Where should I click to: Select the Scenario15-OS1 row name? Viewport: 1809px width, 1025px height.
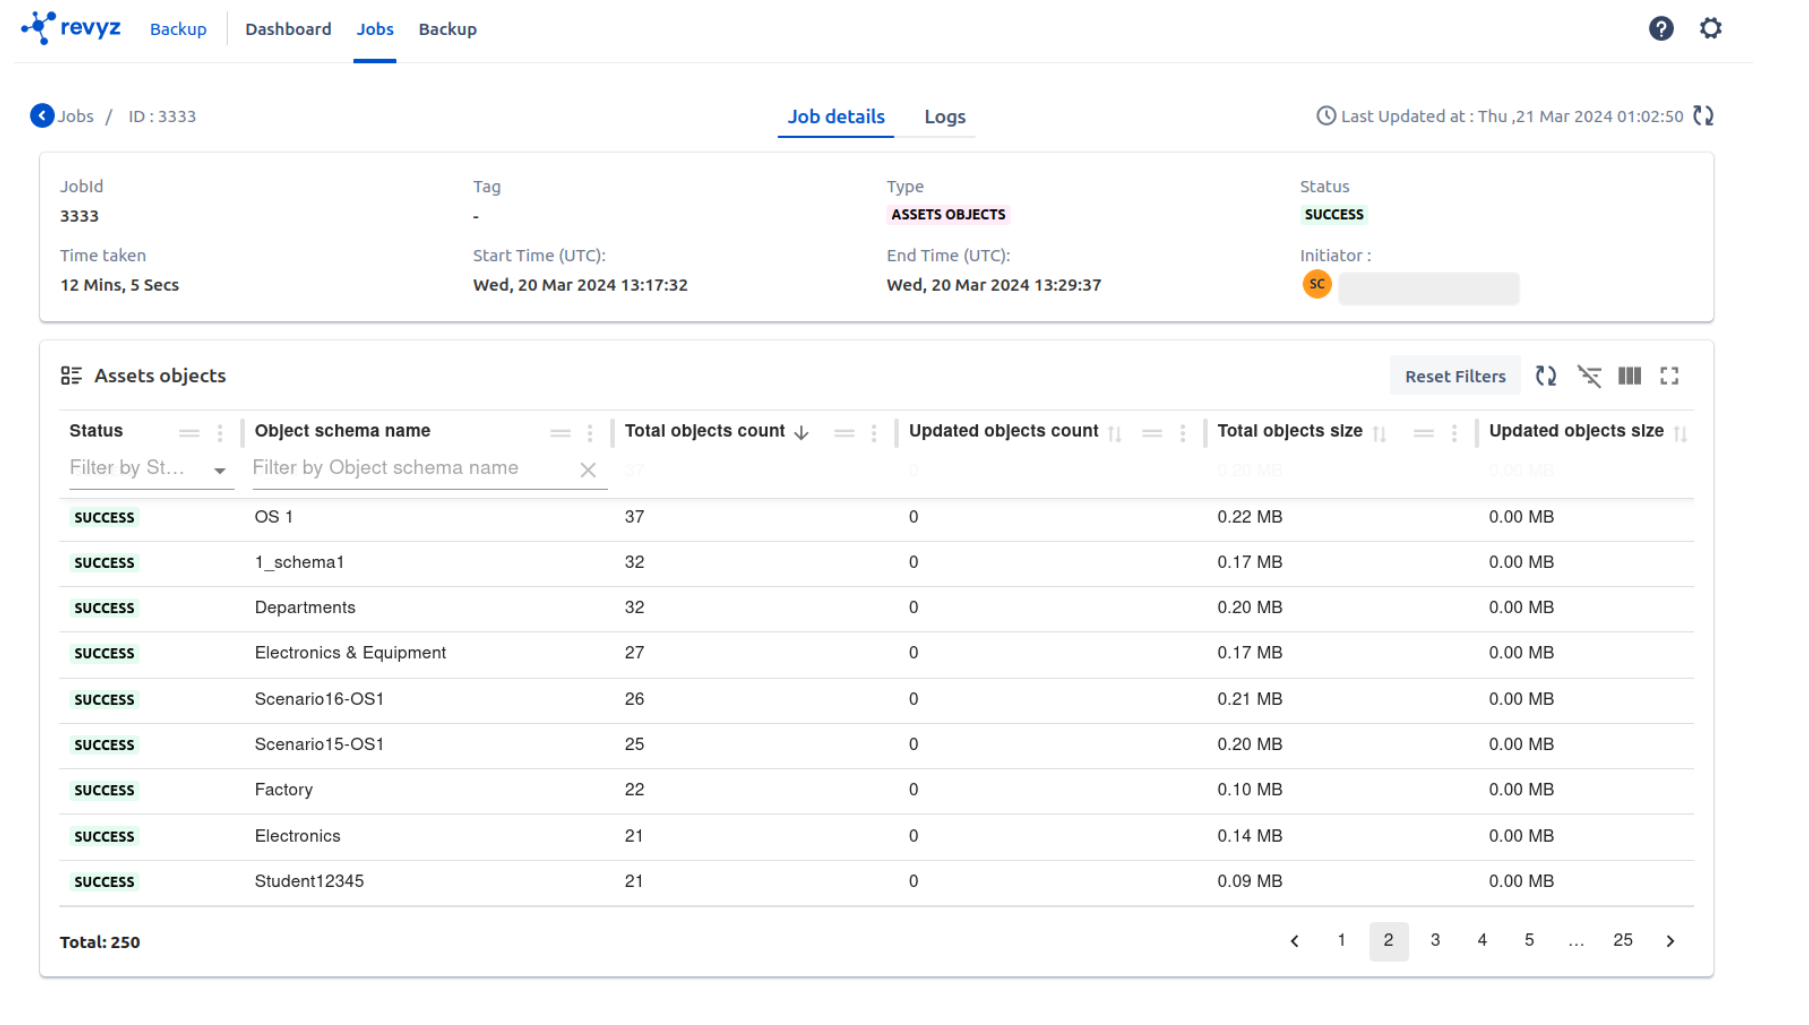[319, 744]
